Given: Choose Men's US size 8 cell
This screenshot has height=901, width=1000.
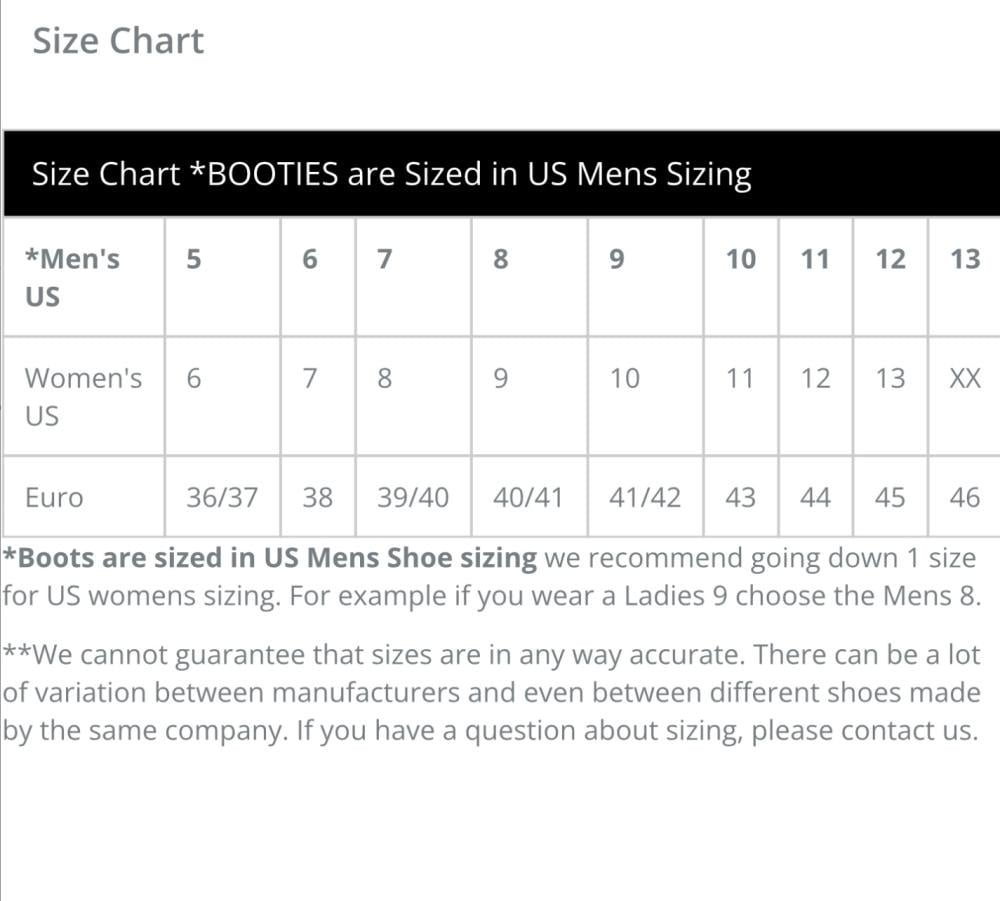Looking at the screenshot, I should pos(501,260).
